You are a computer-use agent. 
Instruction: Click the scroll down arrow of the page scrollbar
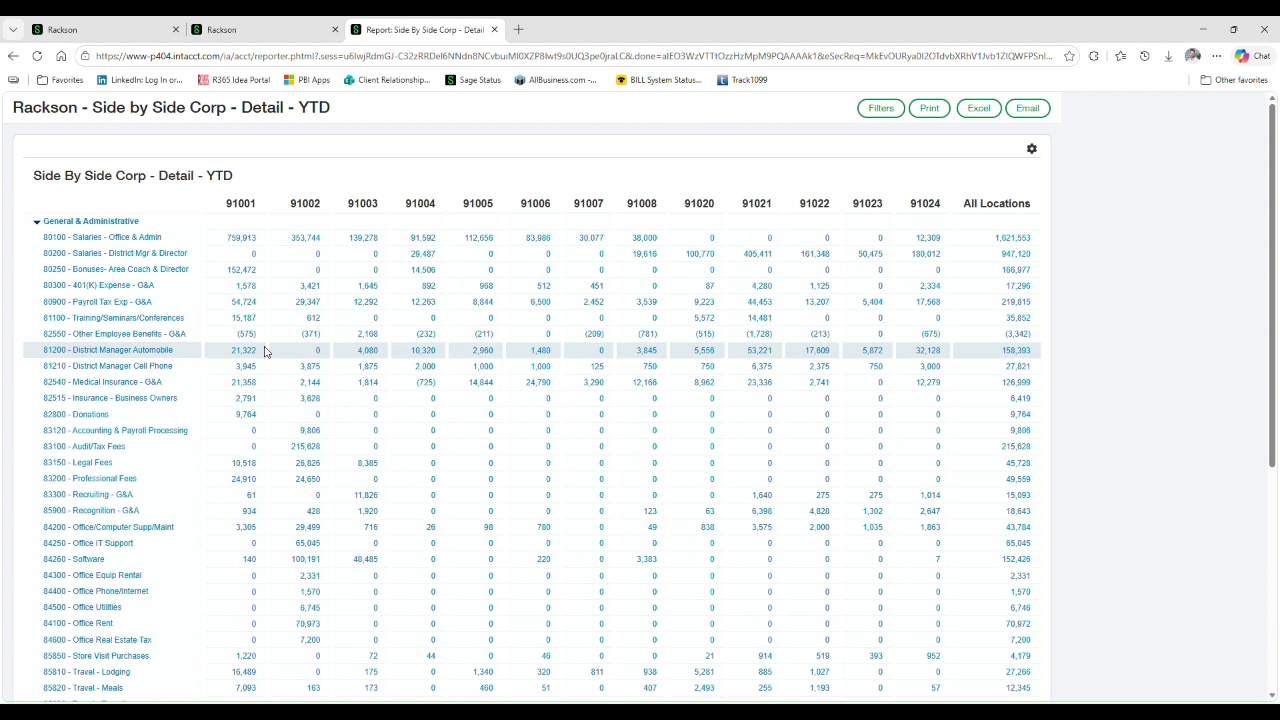pos(1272,696)
